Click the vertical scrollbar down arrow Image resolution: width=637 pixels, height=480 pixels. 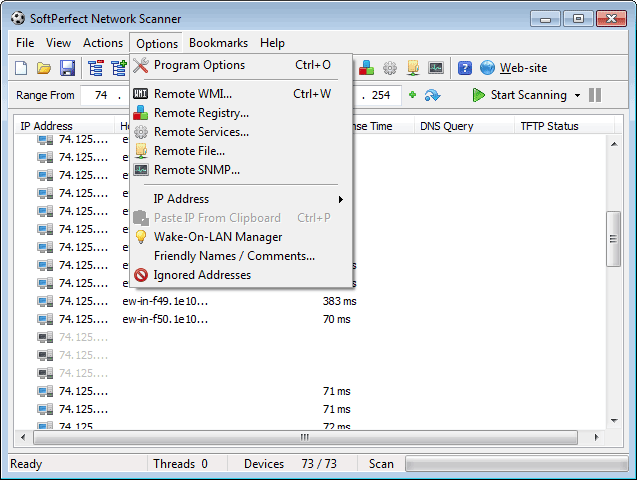tap(614, 421)
